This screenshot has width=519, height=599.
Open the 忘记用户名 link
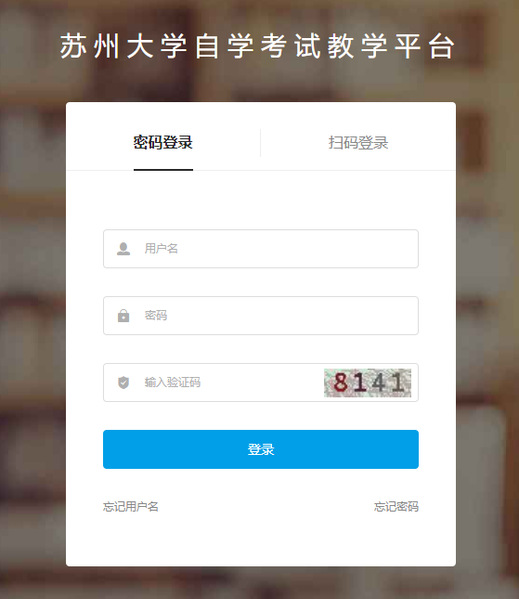131,507
